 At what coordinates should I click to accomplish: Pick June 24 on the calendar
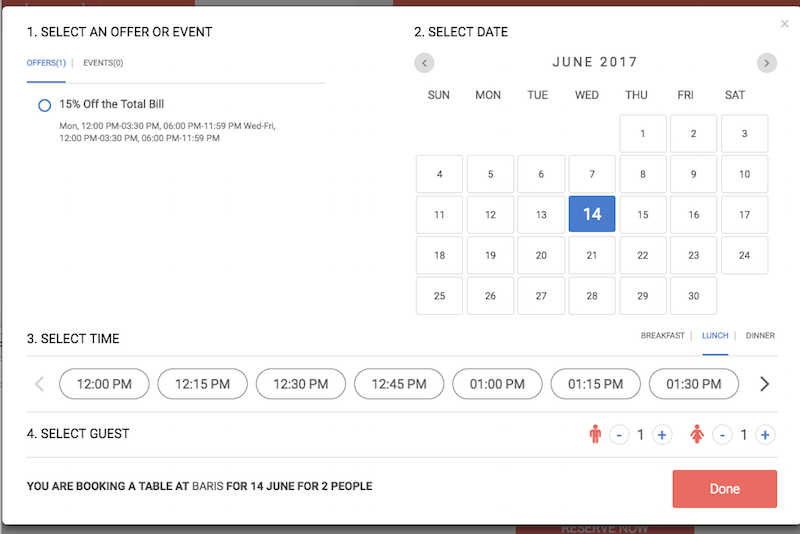pyautogui.click(x=744, y=255)
